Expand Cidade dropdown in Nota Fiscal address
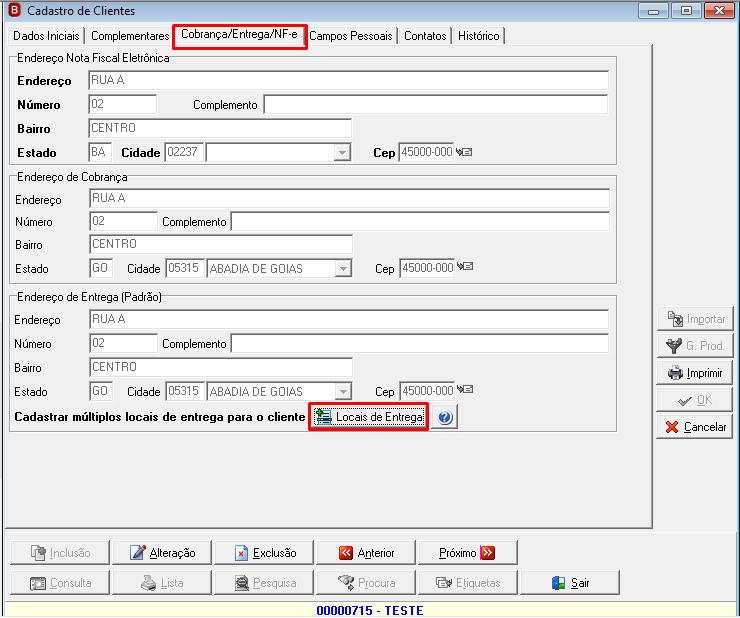 342,152
